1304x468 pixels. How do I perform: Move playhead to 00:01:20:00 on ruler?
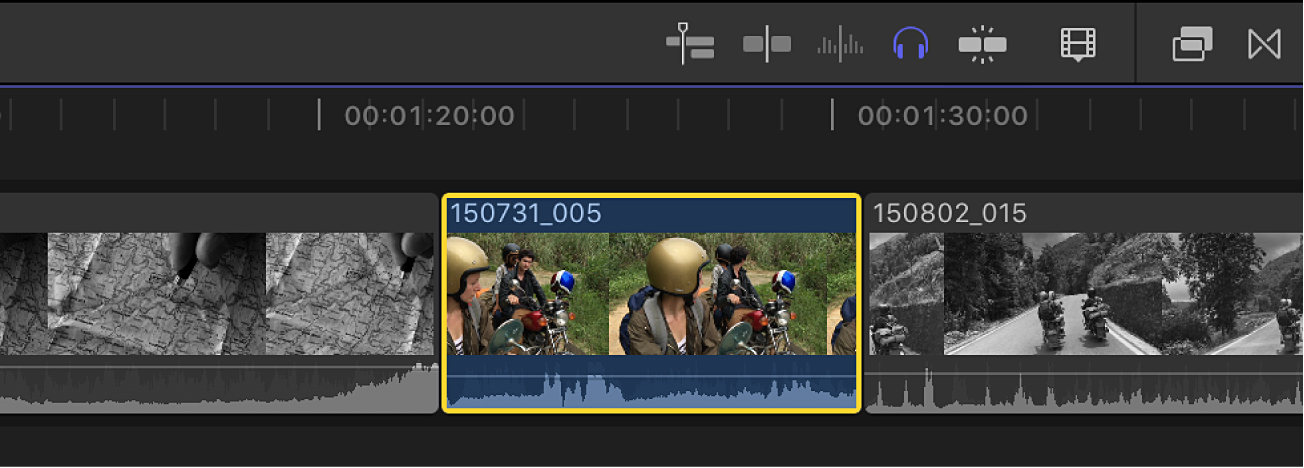click(320, 115)
